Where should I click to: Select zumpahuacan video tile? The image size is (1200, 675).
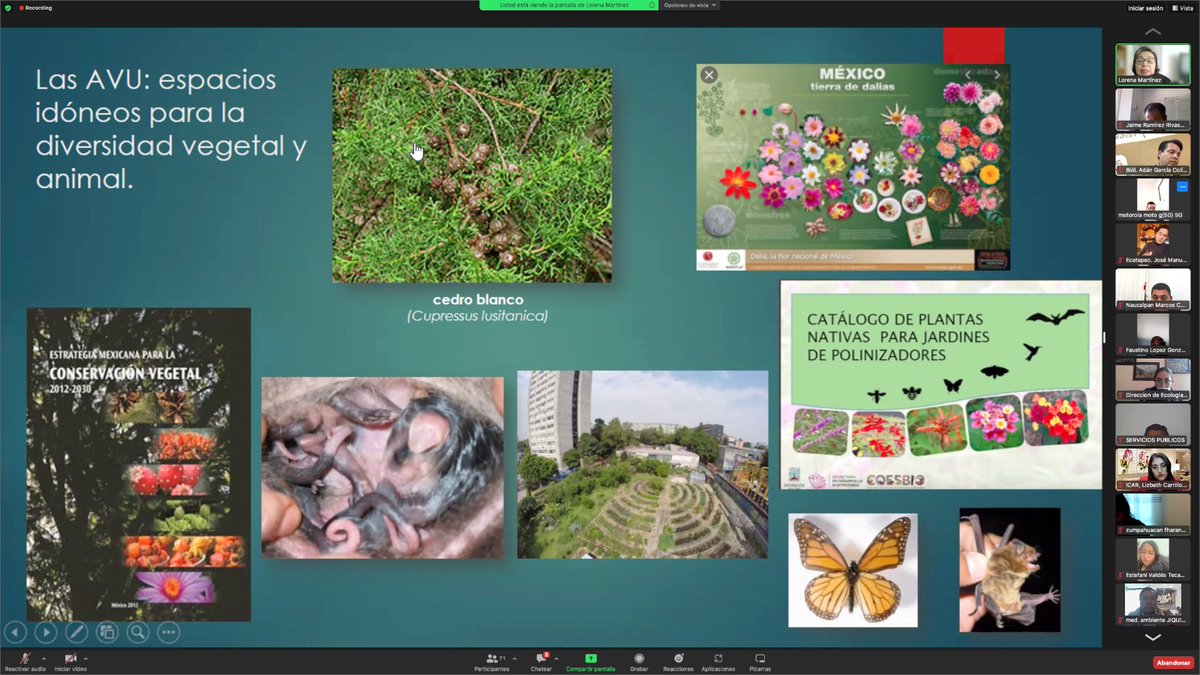click(x=1153, y=514)
